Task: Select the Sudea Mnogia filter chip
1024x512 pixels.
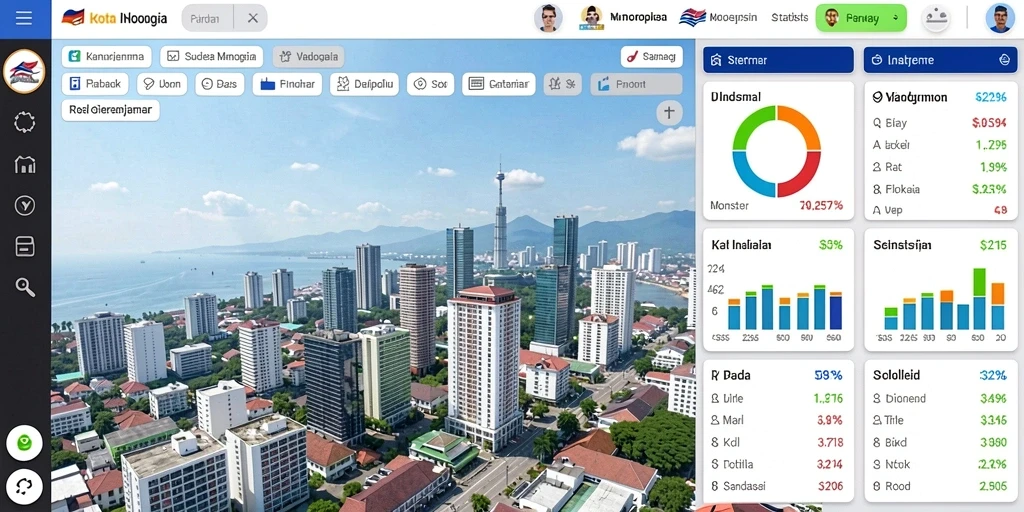Action: click(211, 57)
